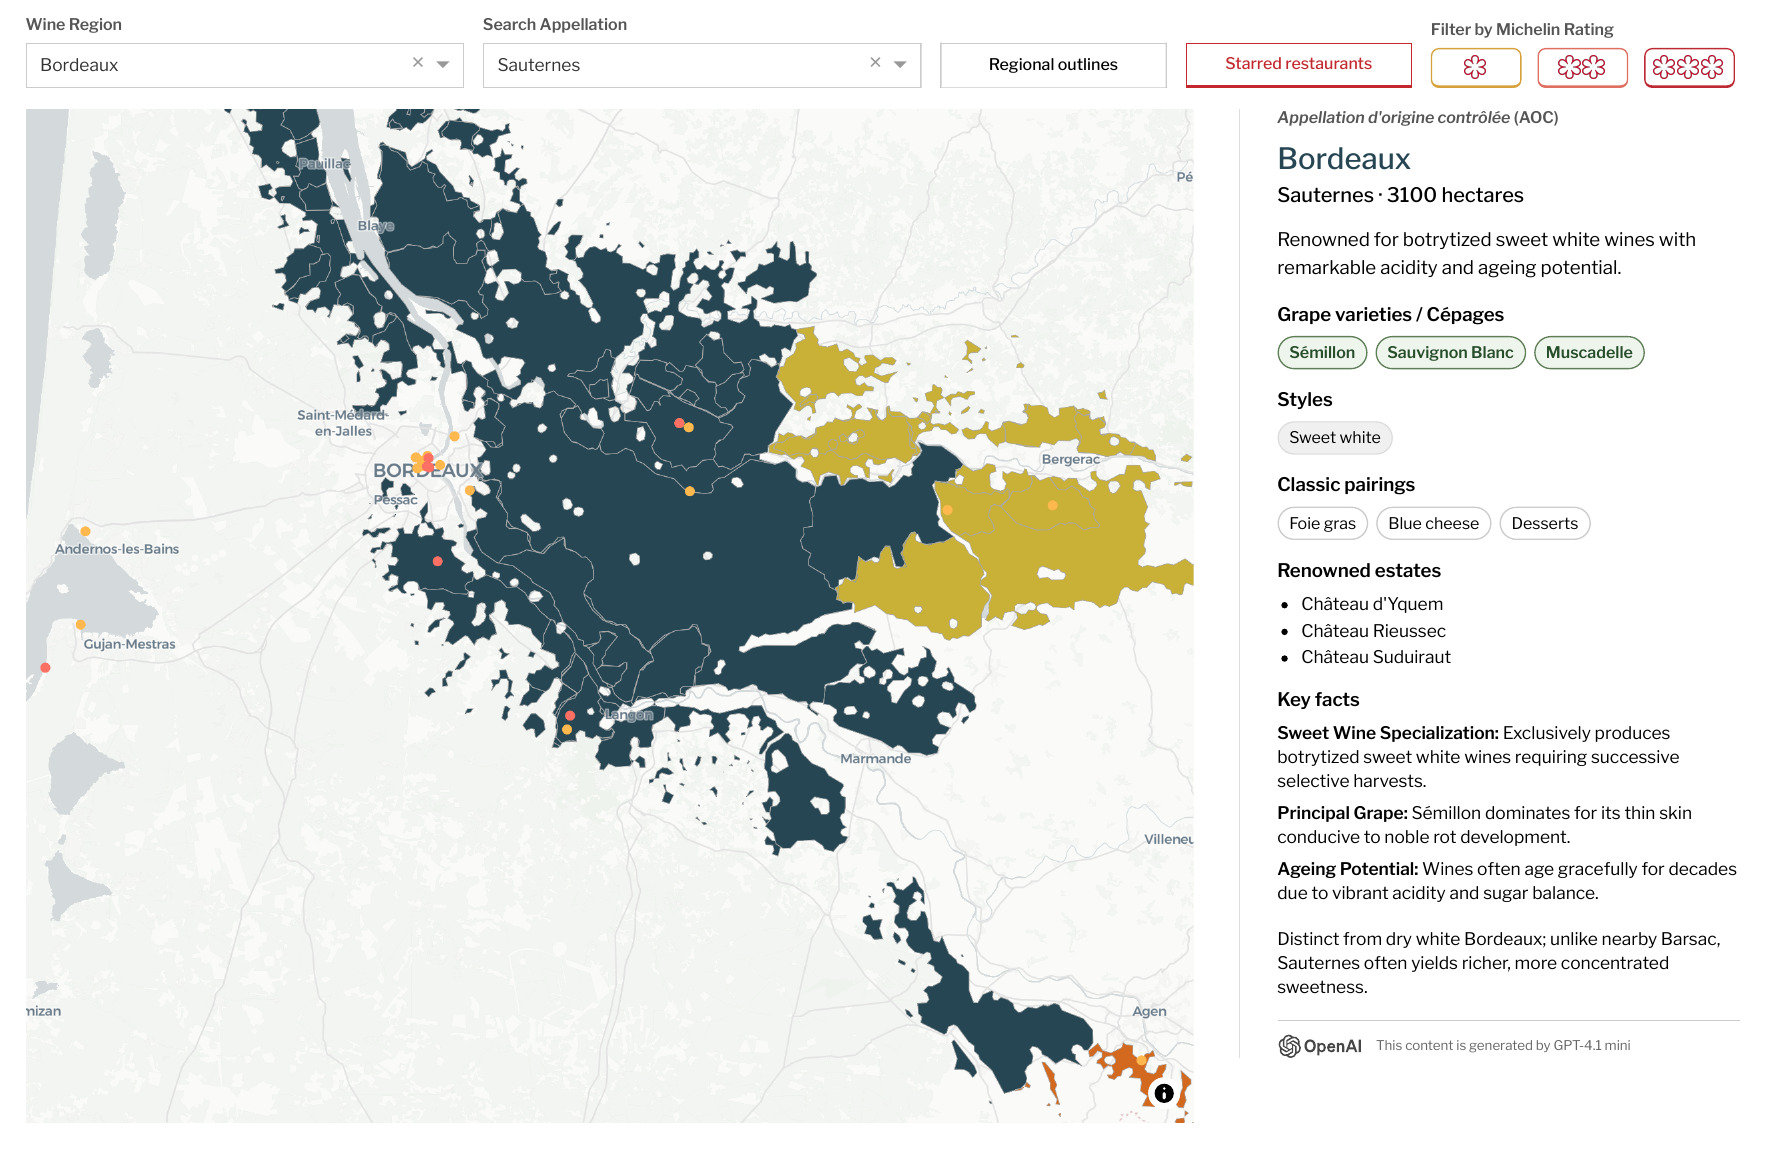Image resolution: width=1766 pixels, height=1149 pixels.
Task: Toggle the Starred restaurants button
Action: click(1298, 64)
